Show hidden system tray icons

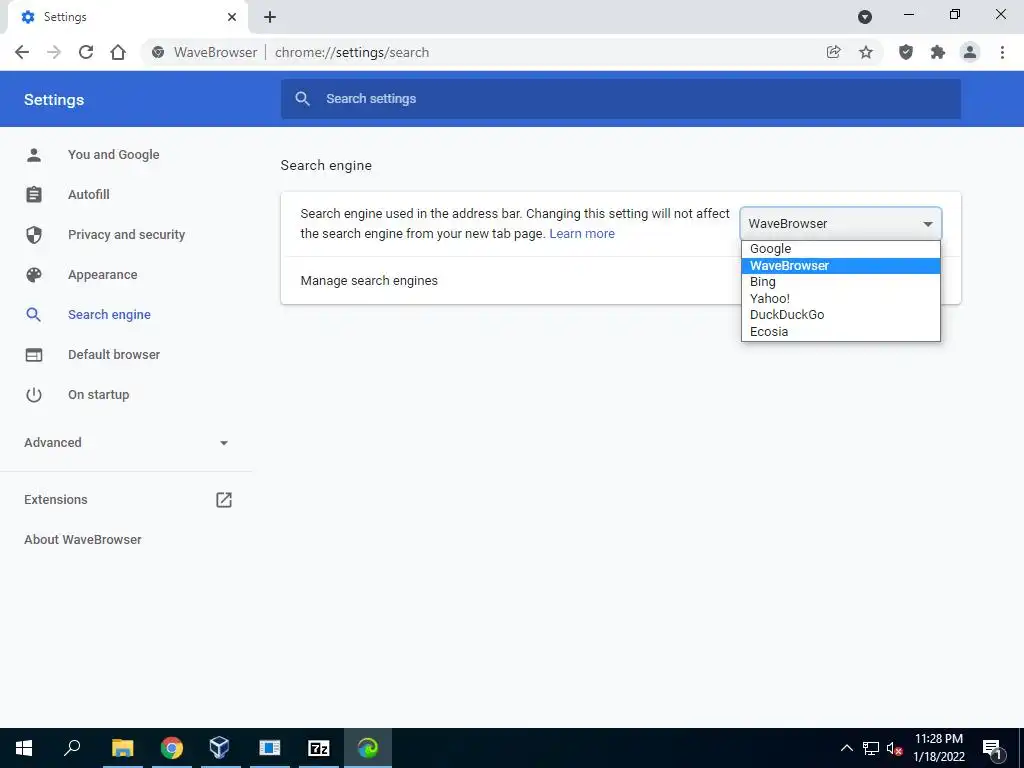(x=846, y=748)
